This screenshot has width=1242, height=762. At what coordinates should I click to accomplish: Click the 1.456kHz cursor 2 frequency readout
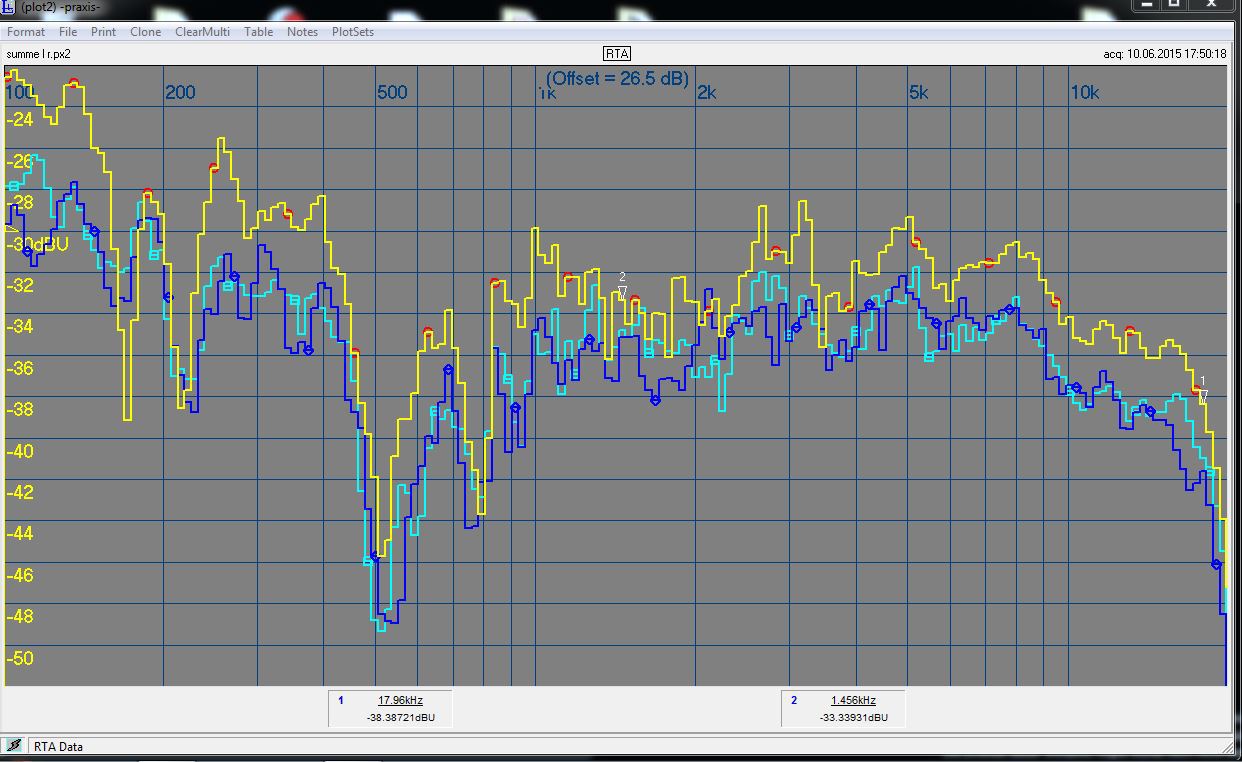point(853,700)
